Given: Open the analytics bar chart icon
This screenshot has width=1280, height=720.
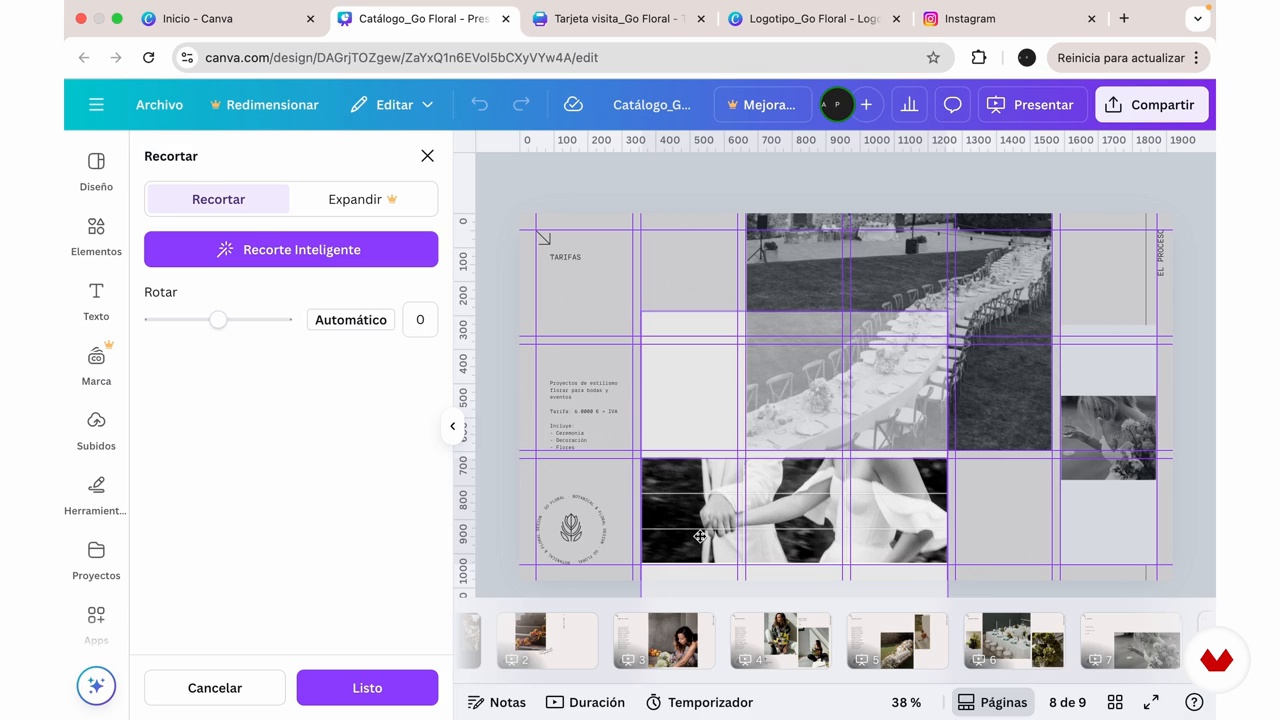Looking at the screenshot, I should tap(909, 105).
